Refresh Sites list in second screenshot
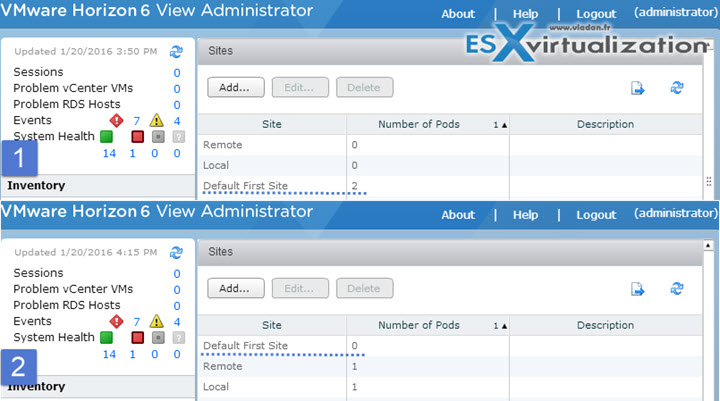The height and width of the screenshot is (401, 720). point(677,288)
